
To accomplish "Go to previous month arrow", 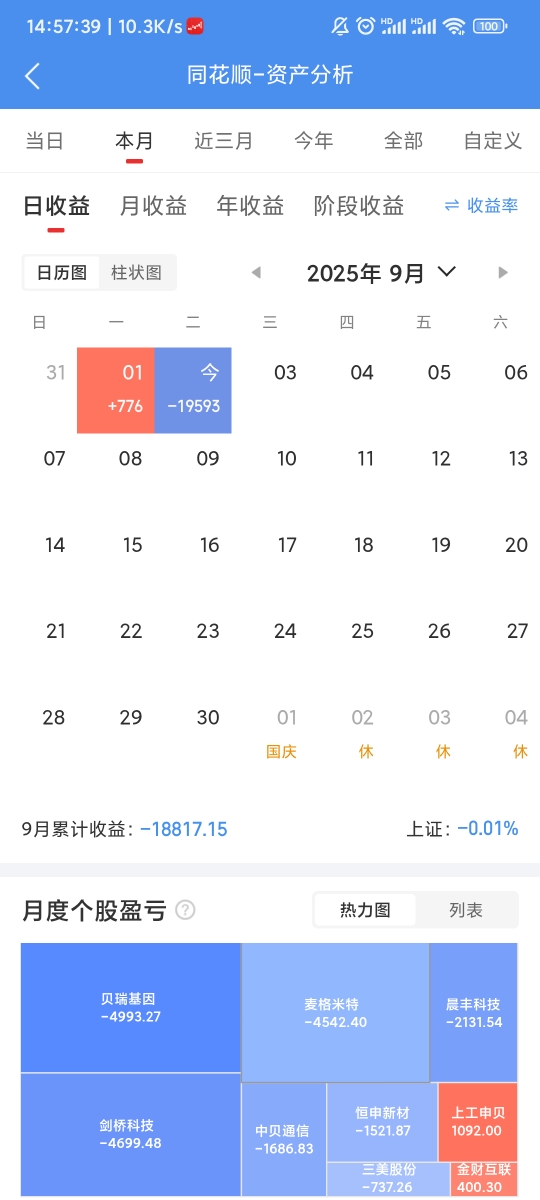I will pos(256,272).
